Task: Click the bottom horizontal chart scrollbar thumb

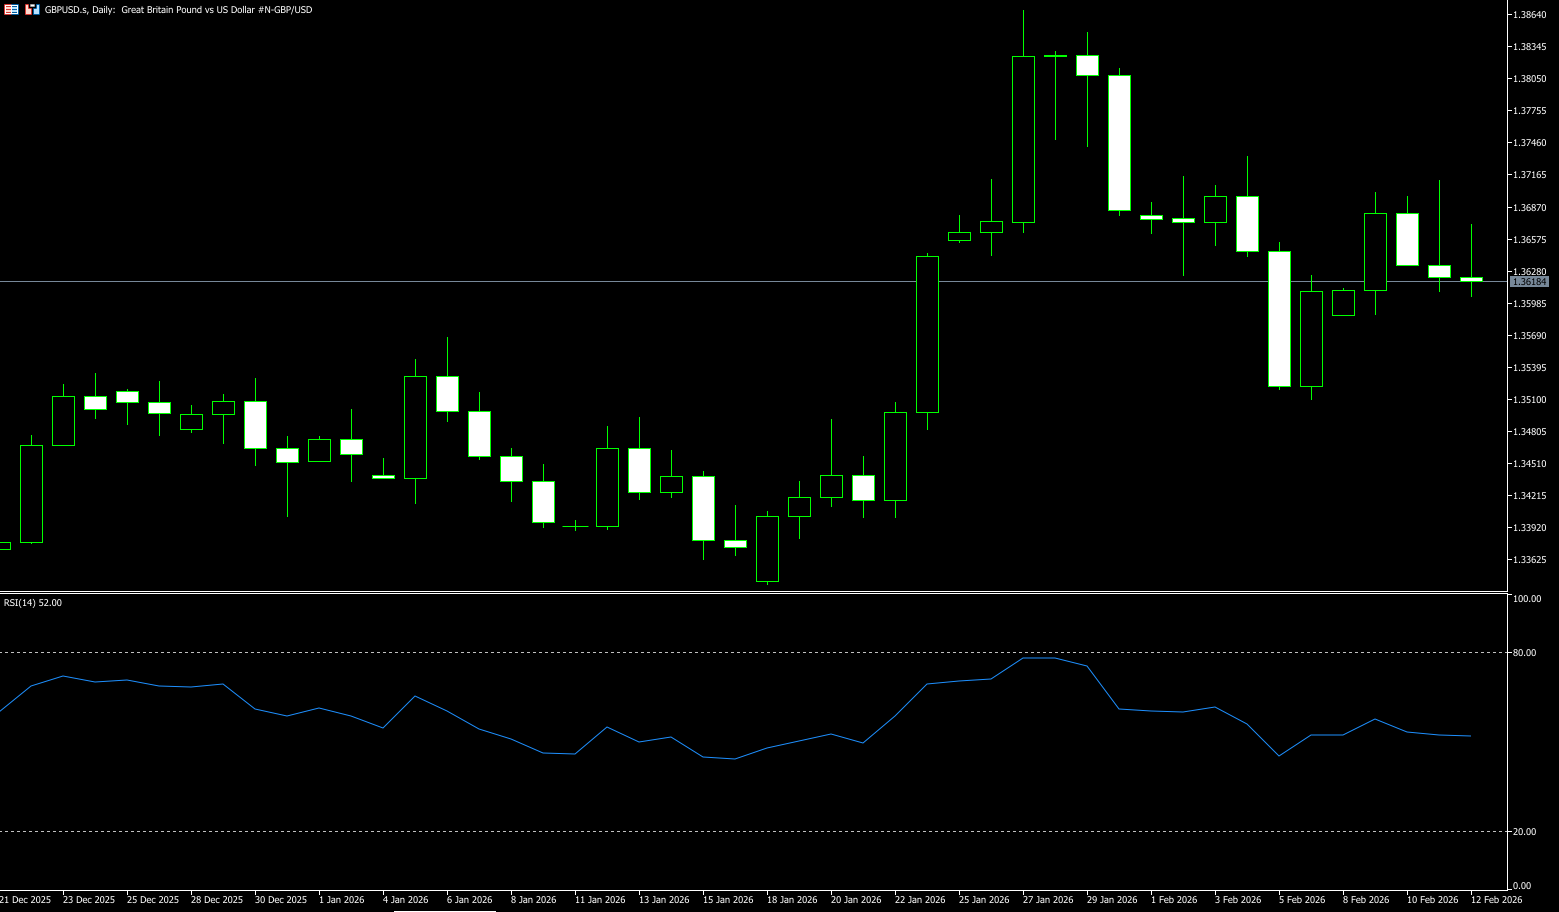Action: tap(444, 910)
